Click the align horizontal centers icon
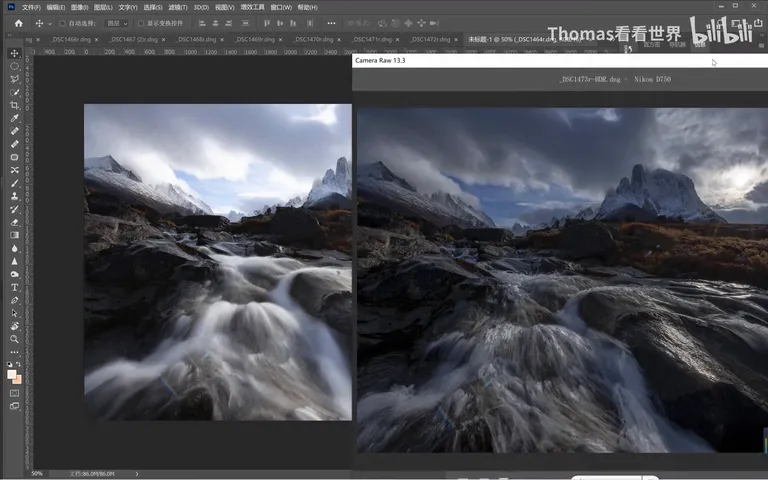Viewport: 768px width, 480px height. [215, 23]
